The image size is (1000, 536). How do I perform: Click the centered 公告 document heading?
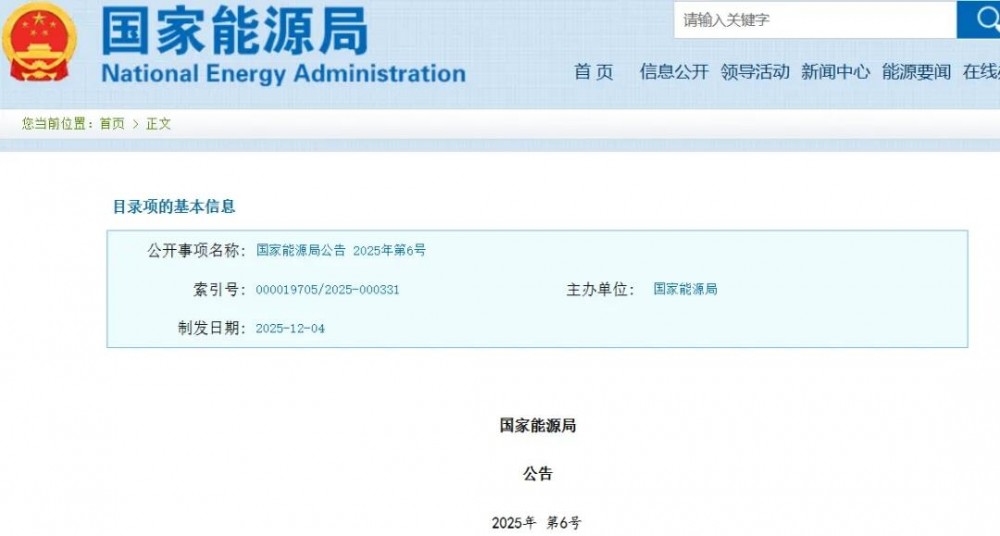pyautogui.click(x=538, y=474)
